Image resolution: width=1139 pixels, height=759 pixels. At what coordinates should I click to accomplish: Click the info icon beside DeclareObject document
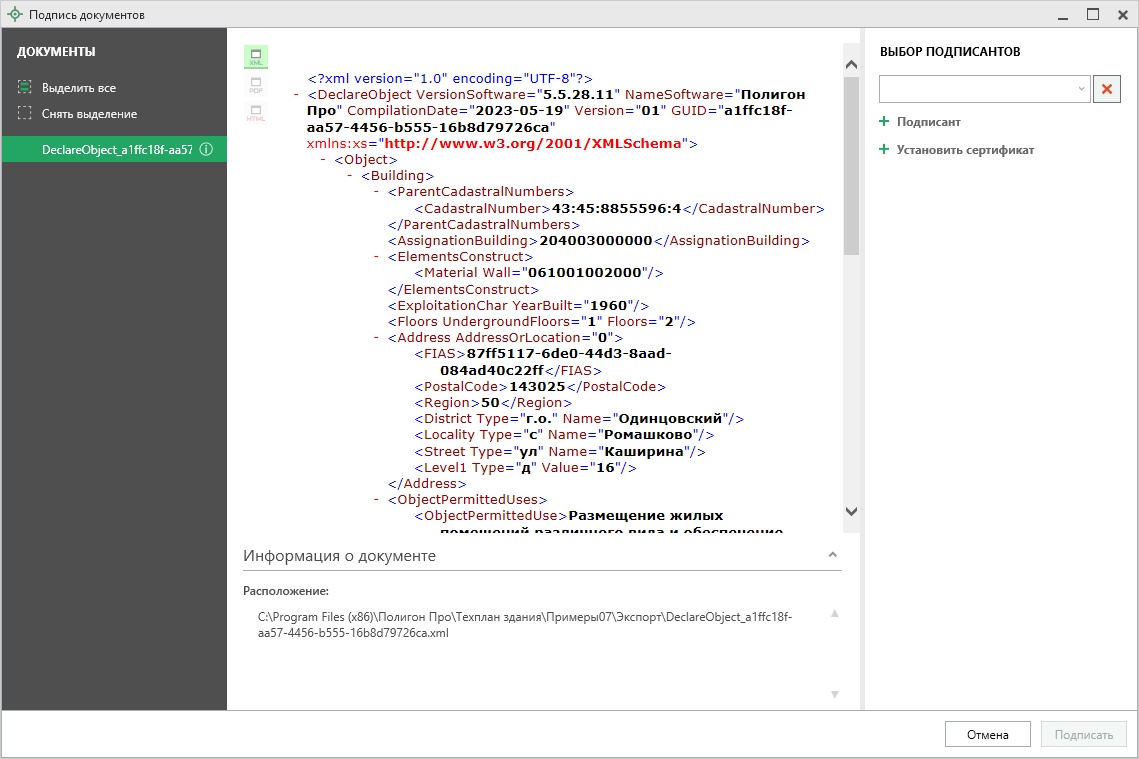coord(206,150)
